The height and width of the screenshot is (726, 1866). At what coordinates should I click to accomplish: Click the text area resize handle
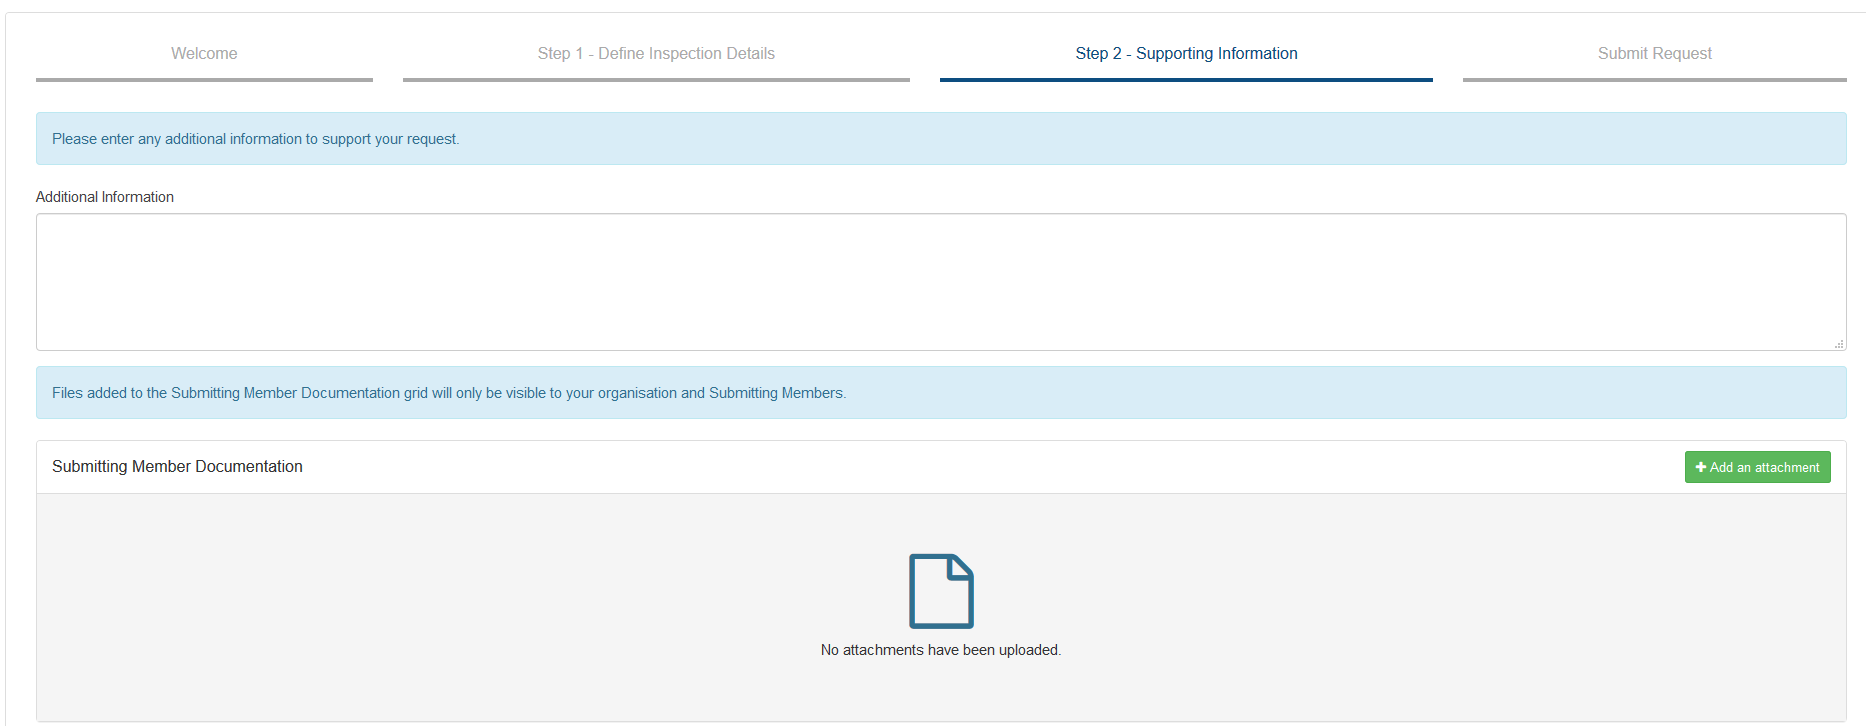(1839, 343)
